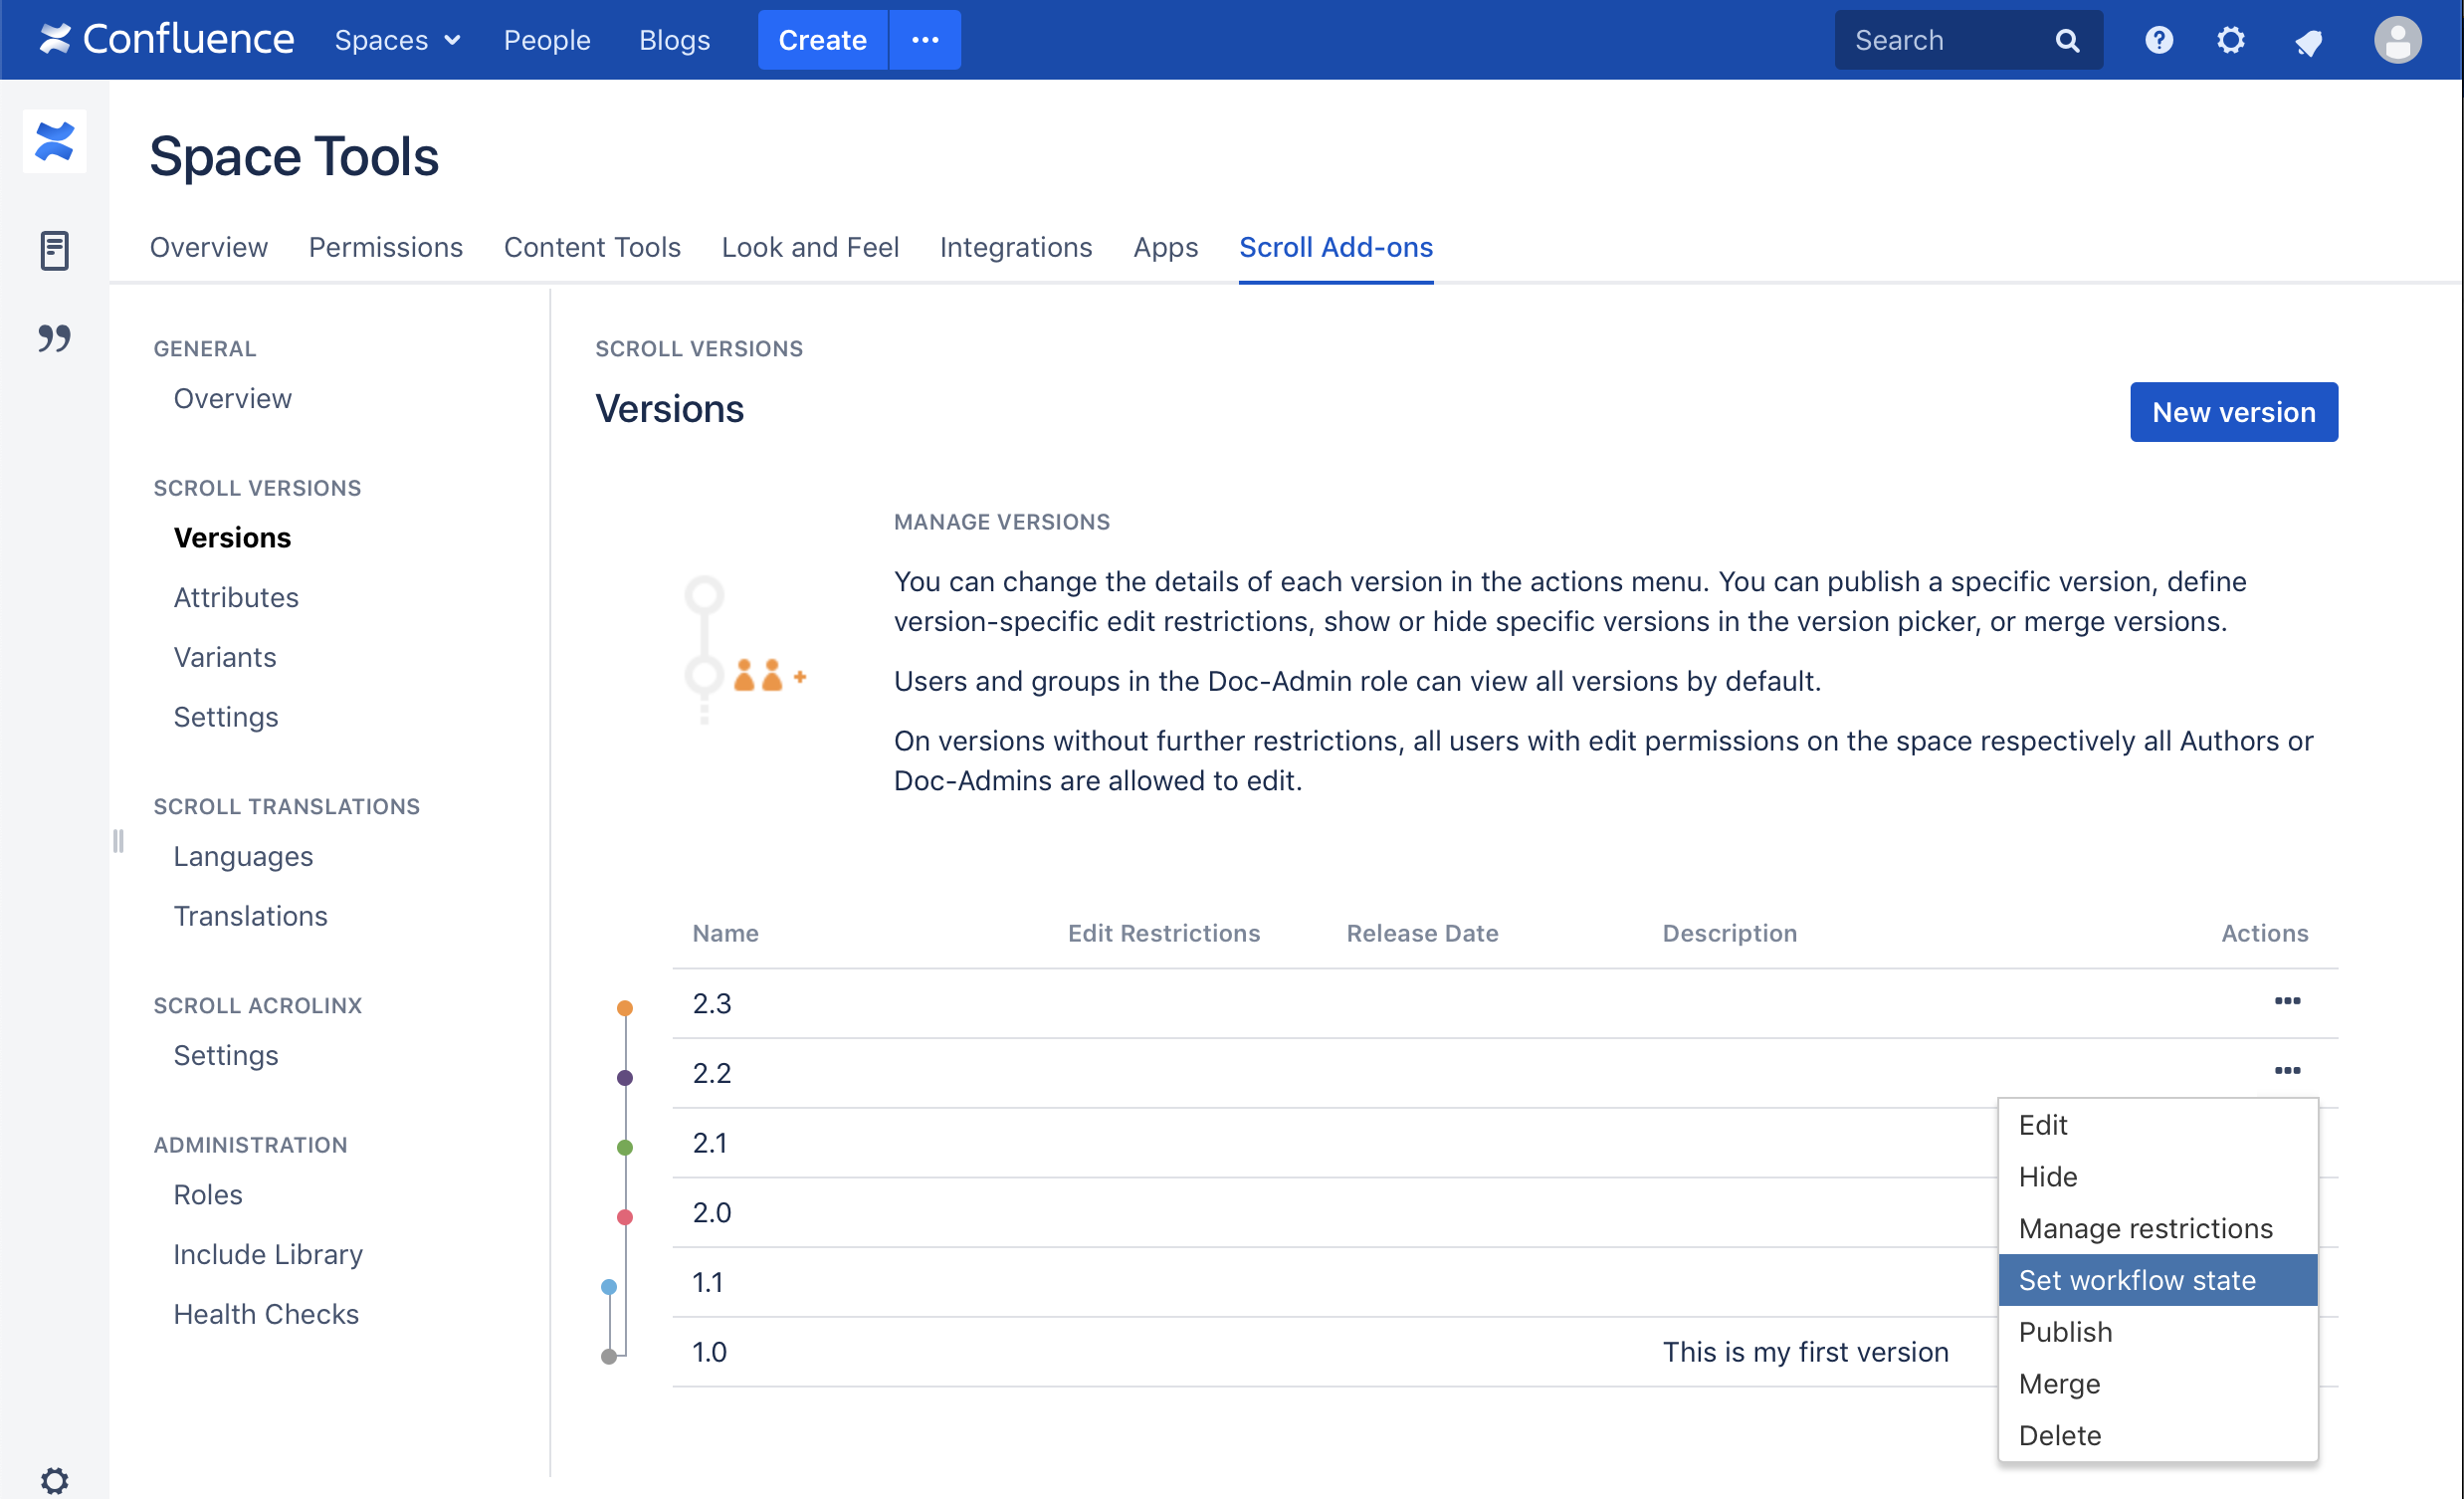Screen dimensions: 2464x1499
Task: Open the help question mark icon
Action: tap(2158, 40)
